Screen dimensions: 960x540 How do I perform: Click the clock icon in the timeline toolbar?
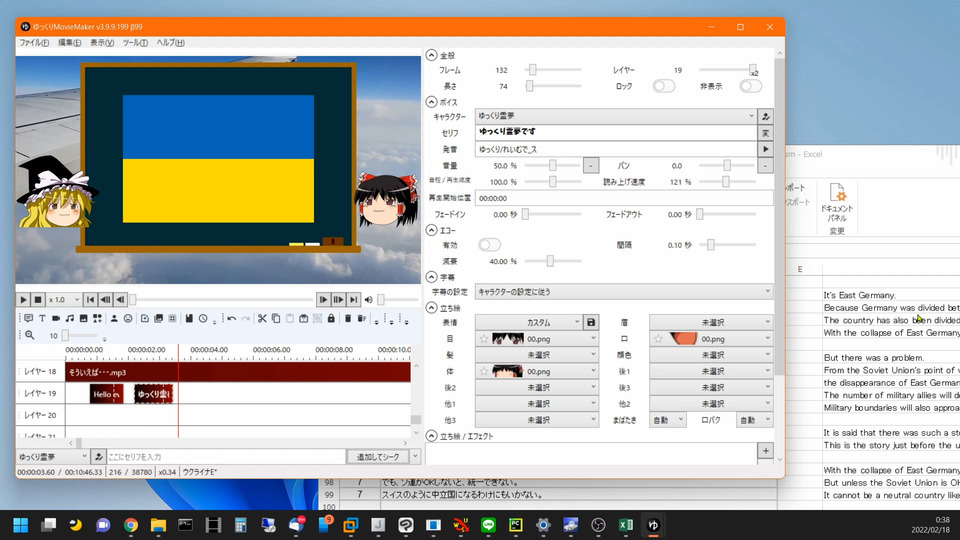tap(203, 318)
